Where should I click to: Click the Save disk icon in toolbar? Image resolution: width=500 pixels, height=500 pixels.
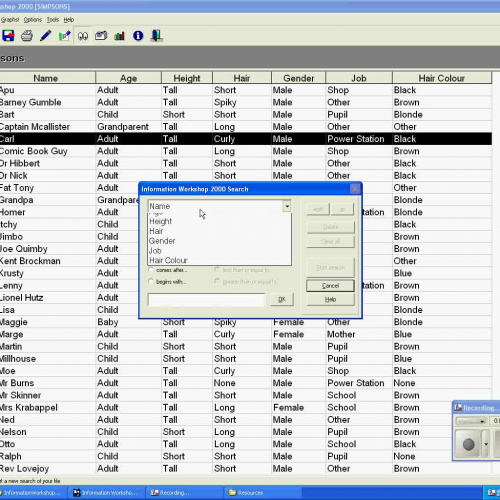click(x=8, y=36)
